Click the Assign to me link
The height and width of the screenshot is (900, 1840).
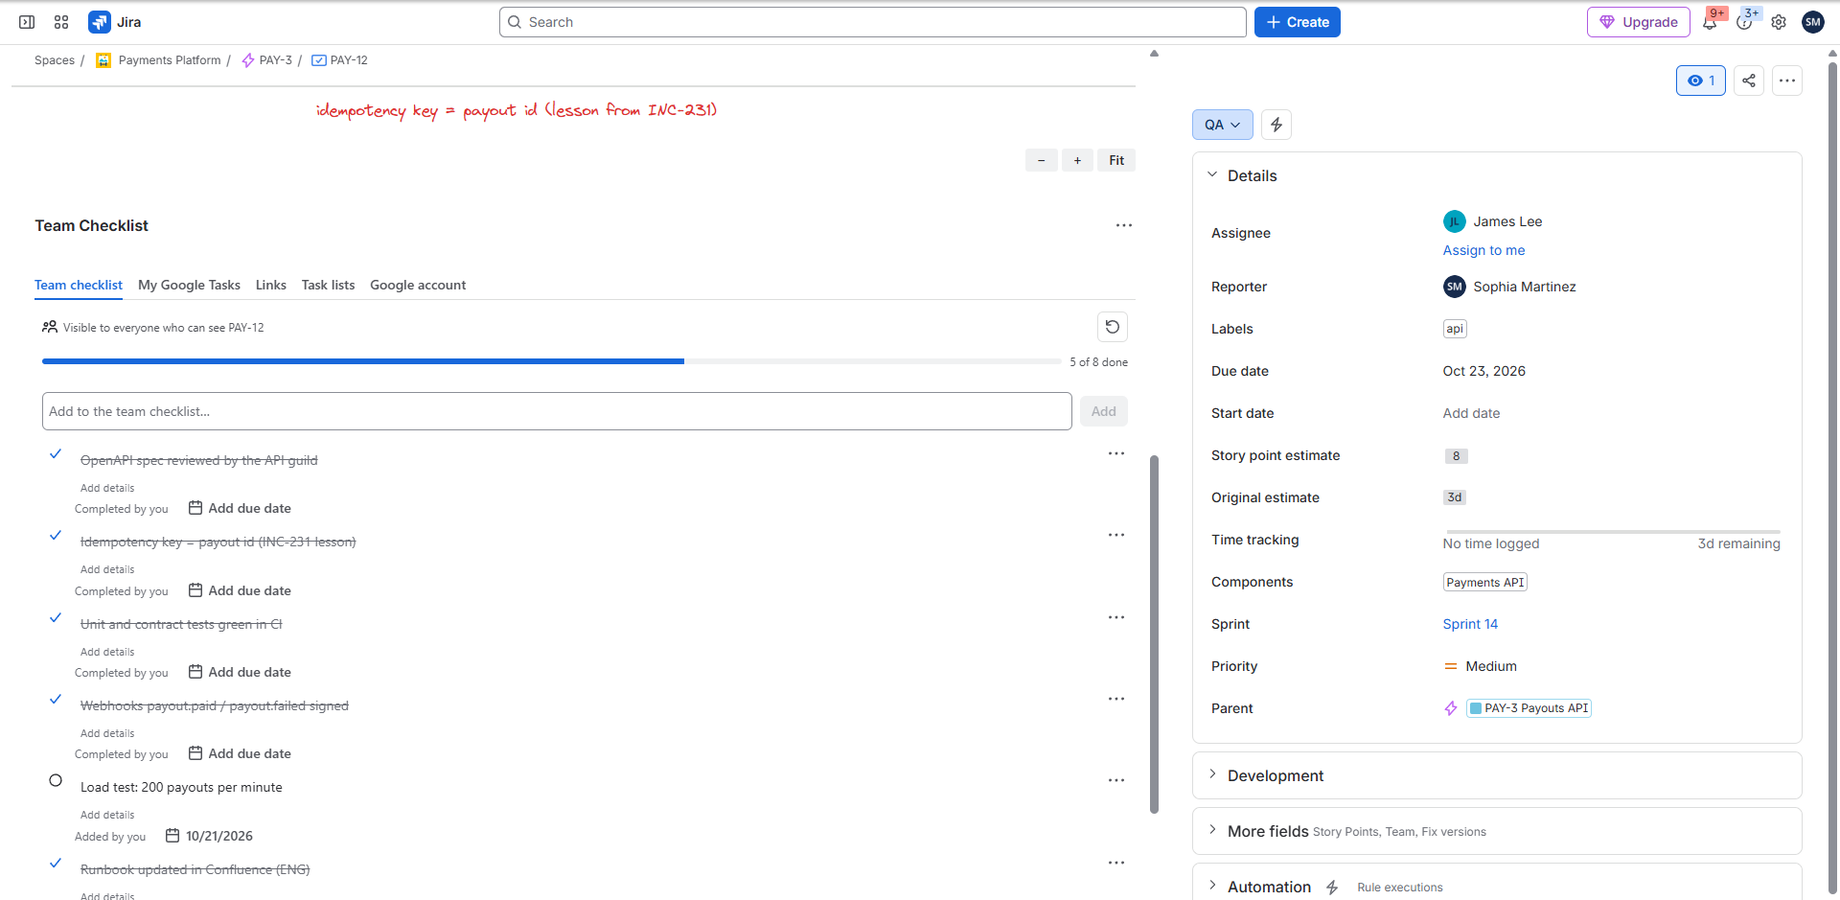coord(1484,250)
